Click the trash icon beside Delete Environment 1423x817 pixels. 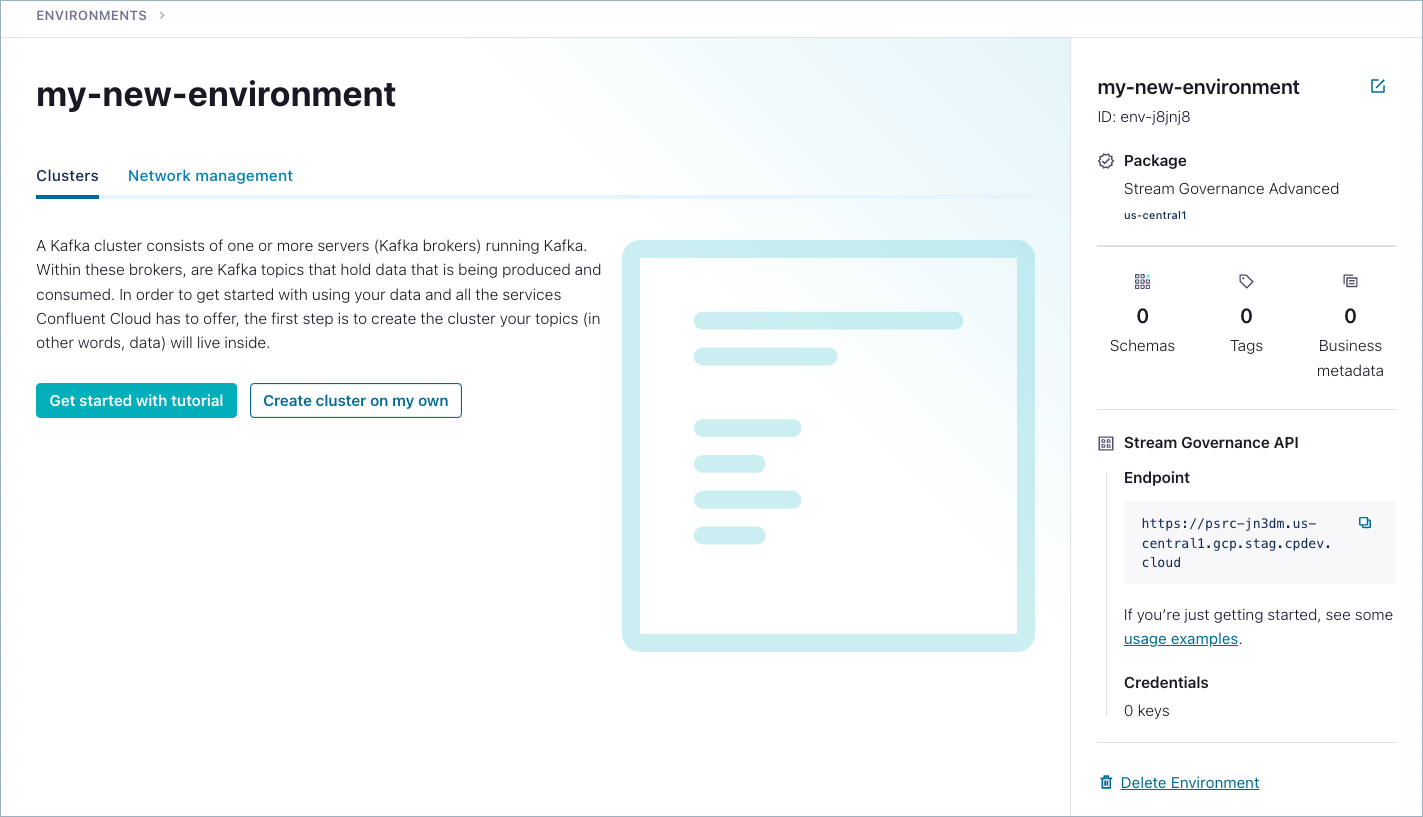[1105, 782]
